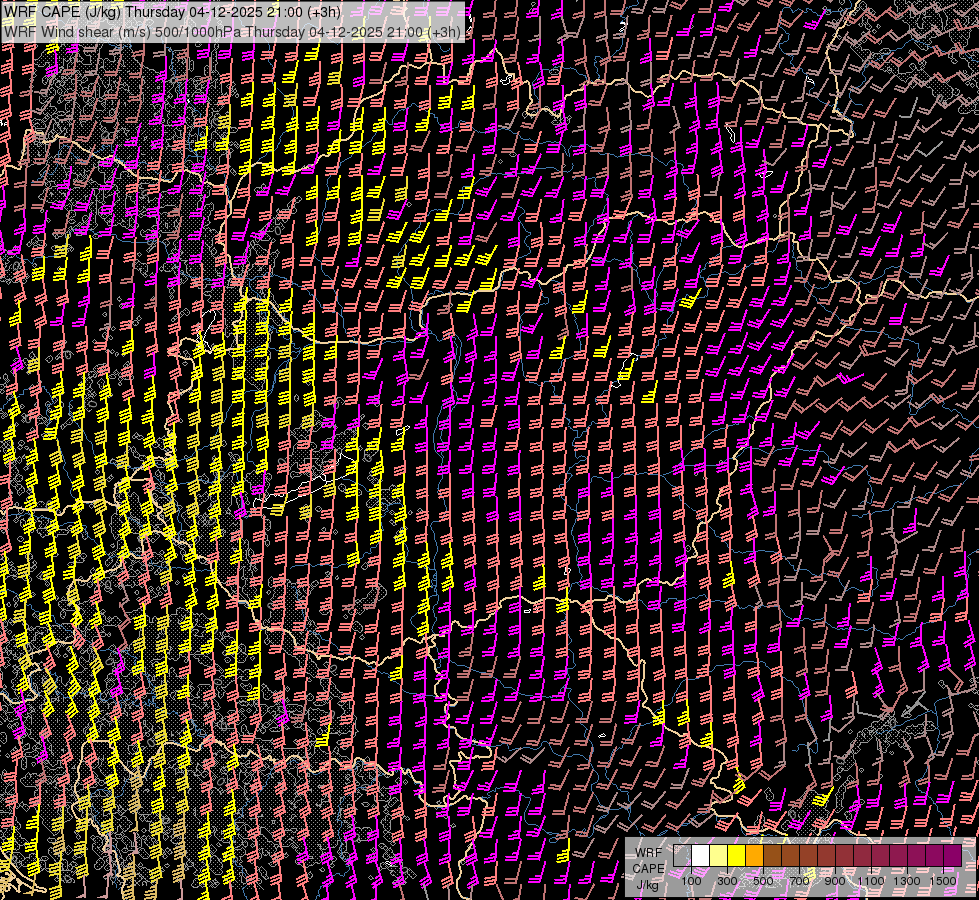Click the 700 legend tick label
The height and width of the screenshot is (900, 979).
(799, 881)
